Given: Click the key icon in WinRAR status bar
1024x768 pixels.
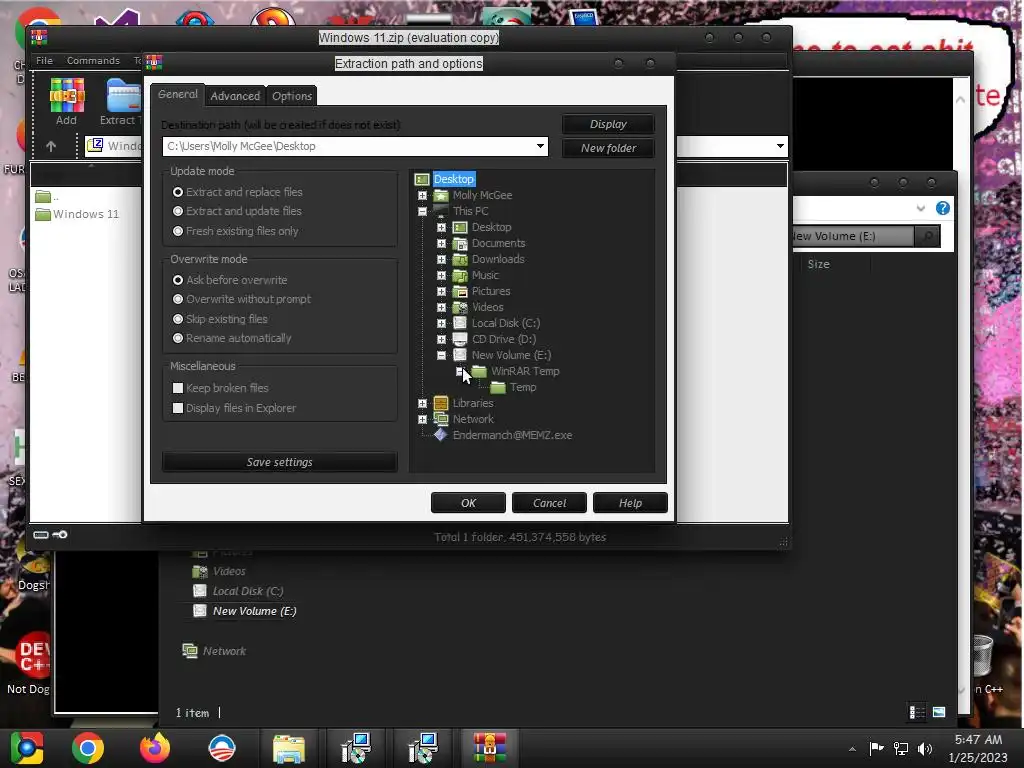Looking at the screenshot, I should point(60,535).
